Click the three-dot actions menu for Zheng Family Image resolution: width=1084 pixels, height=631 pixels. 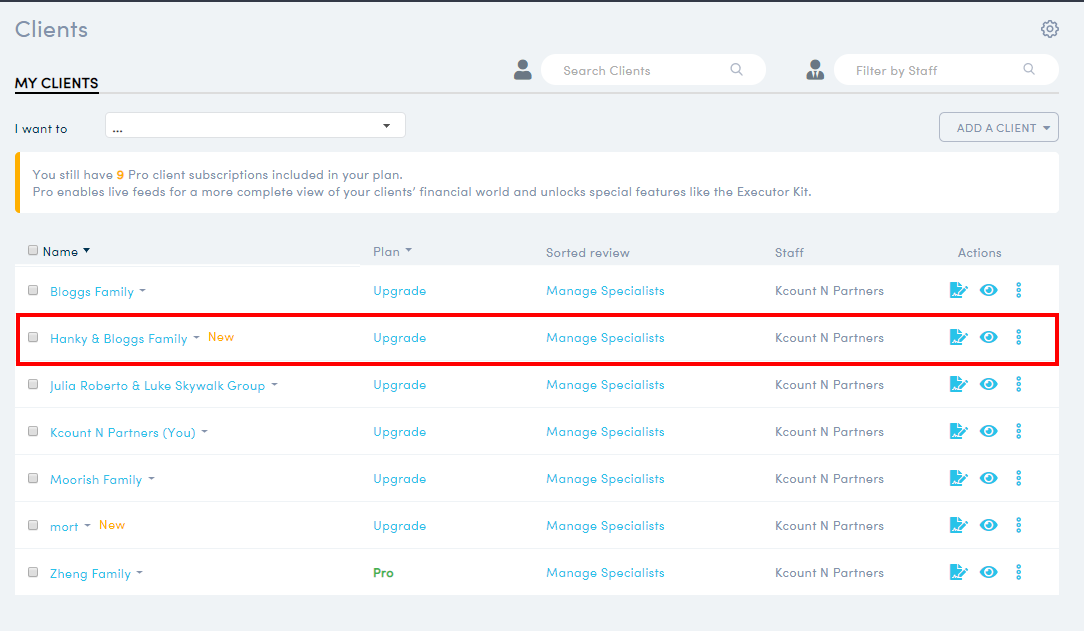click(1018, 572)
